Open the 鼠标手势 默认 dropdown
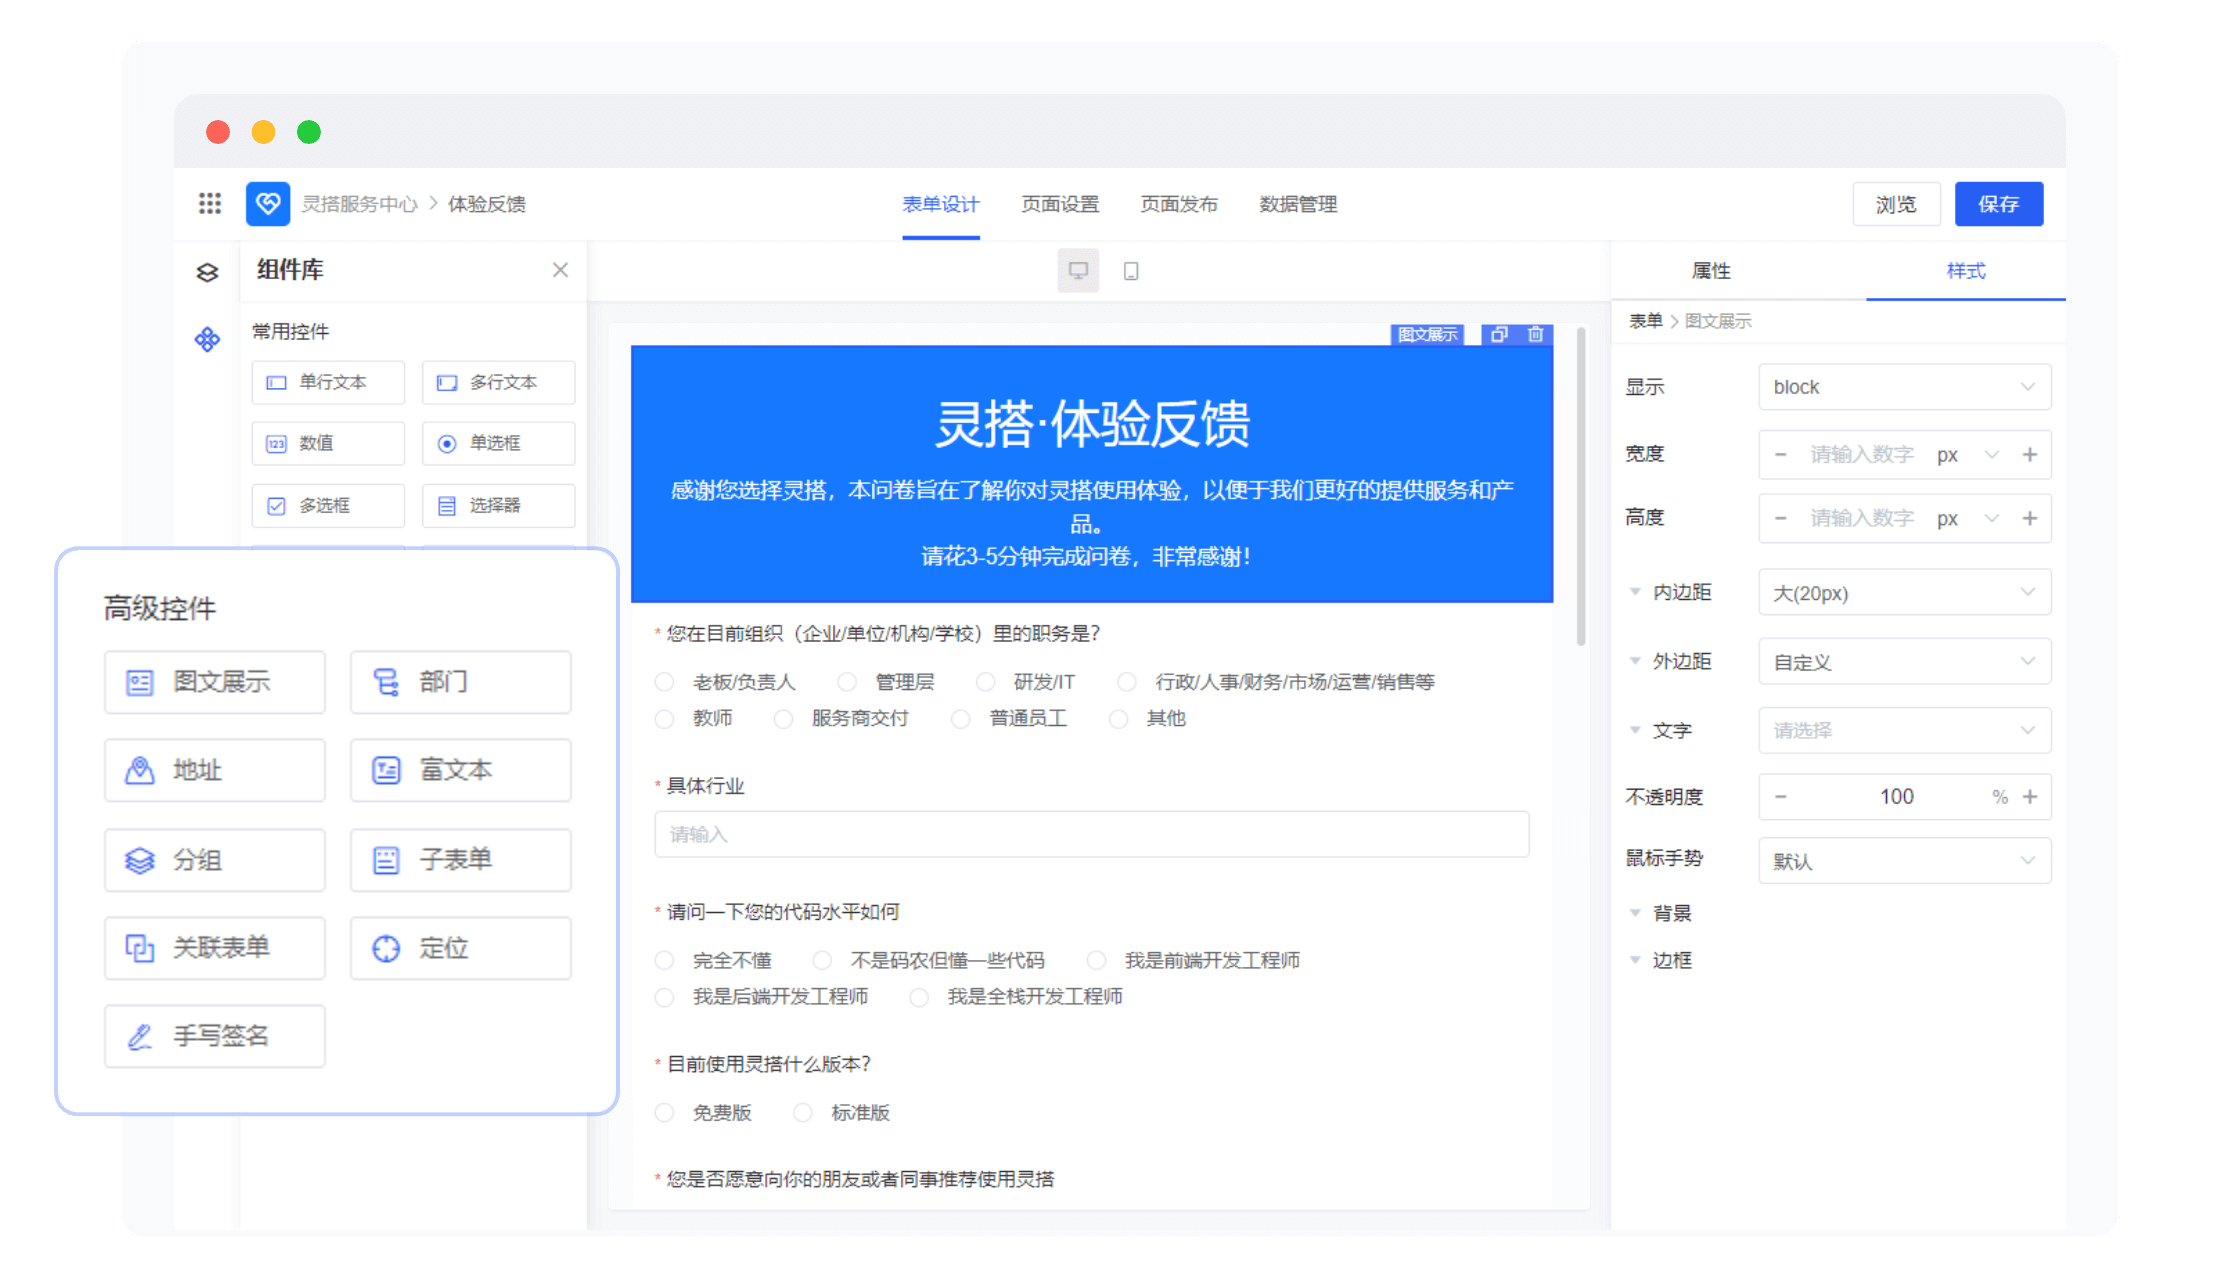This screenshot has height=1280, width=2240. (1904, 861)
